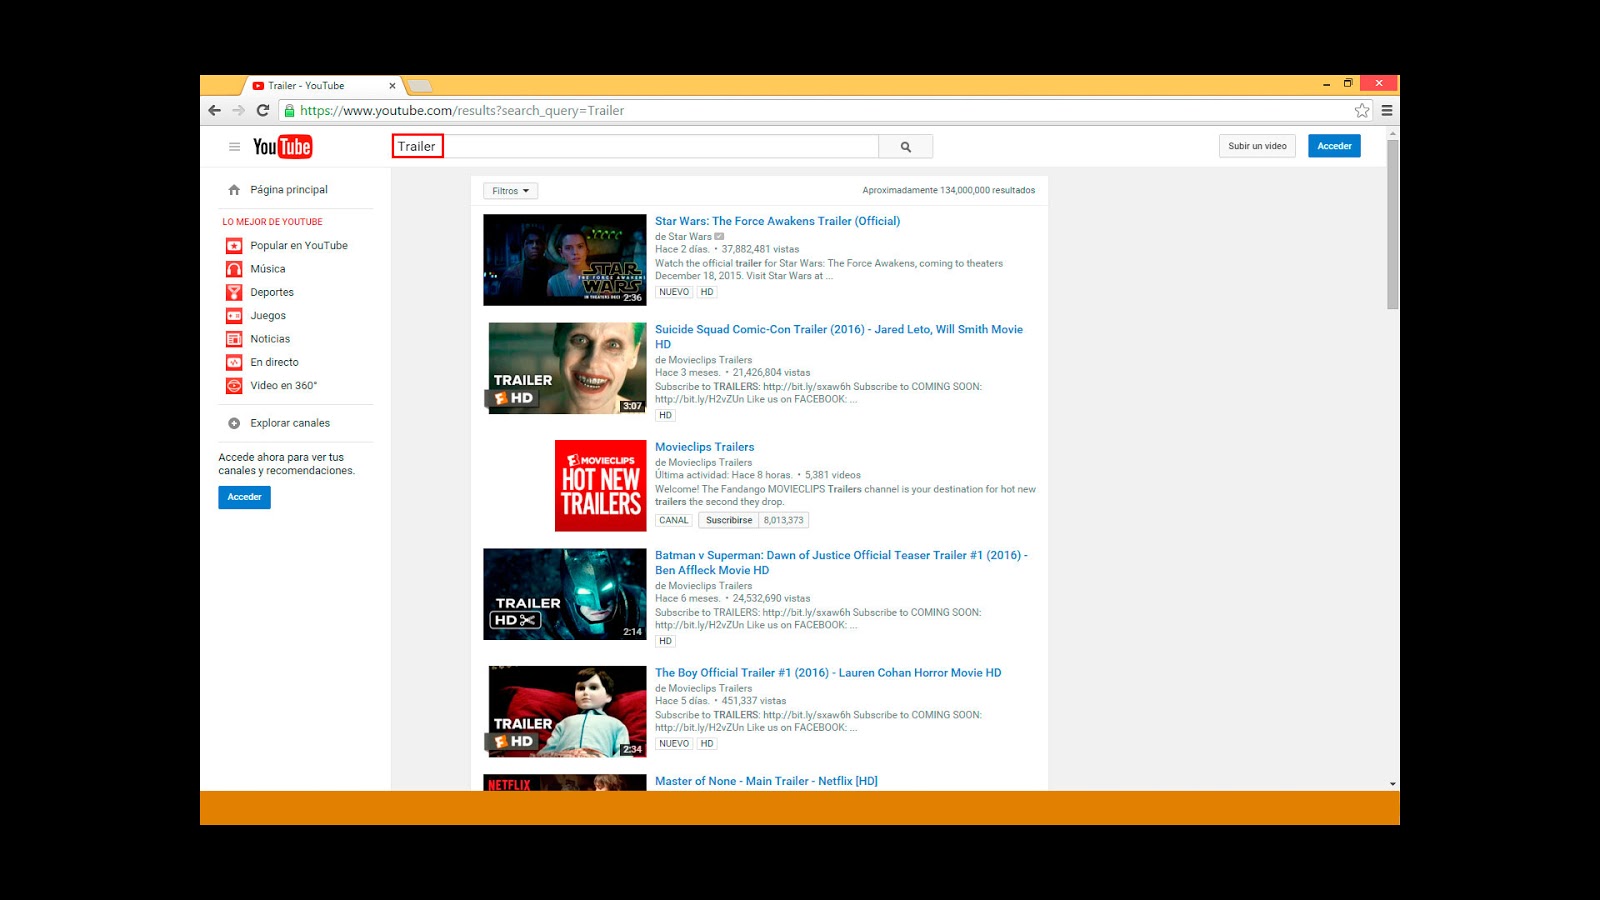
Task: Click the Batman v Superman thumbnail
Action: 565,594
